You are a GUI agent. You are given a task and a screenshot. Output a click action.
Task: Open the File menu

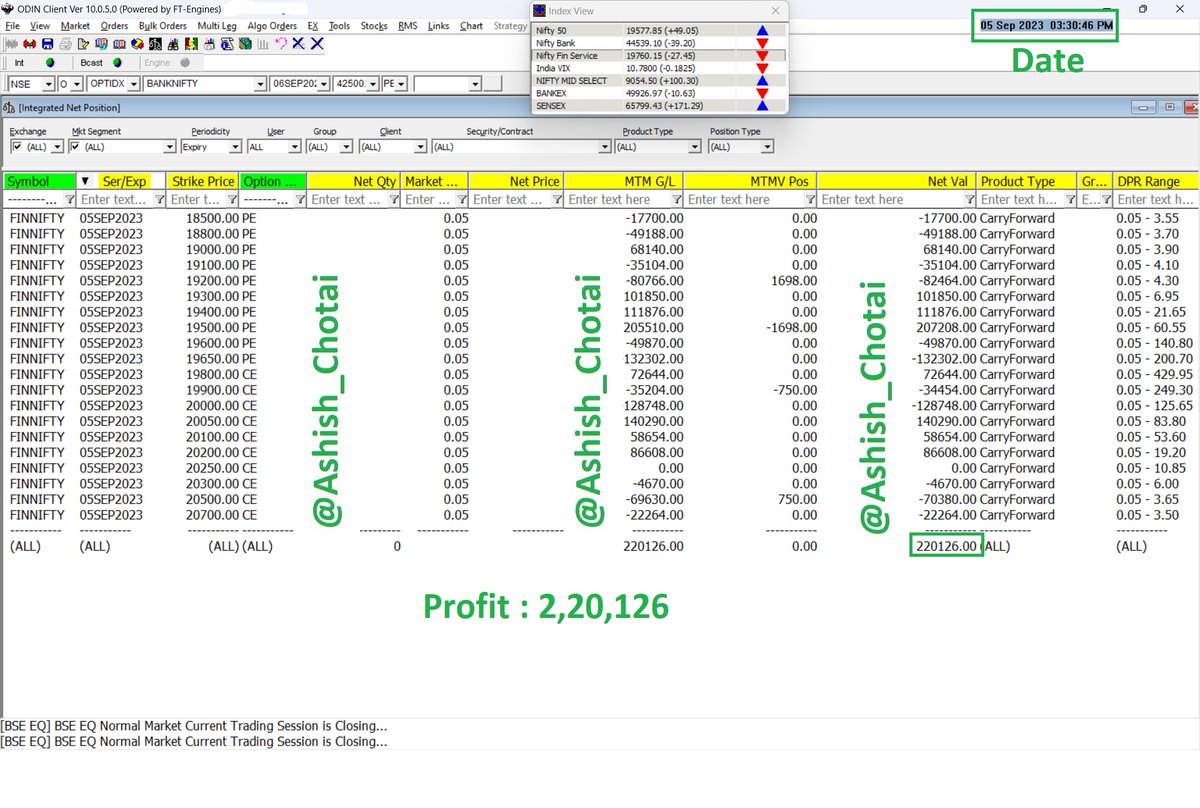(13, 26)
